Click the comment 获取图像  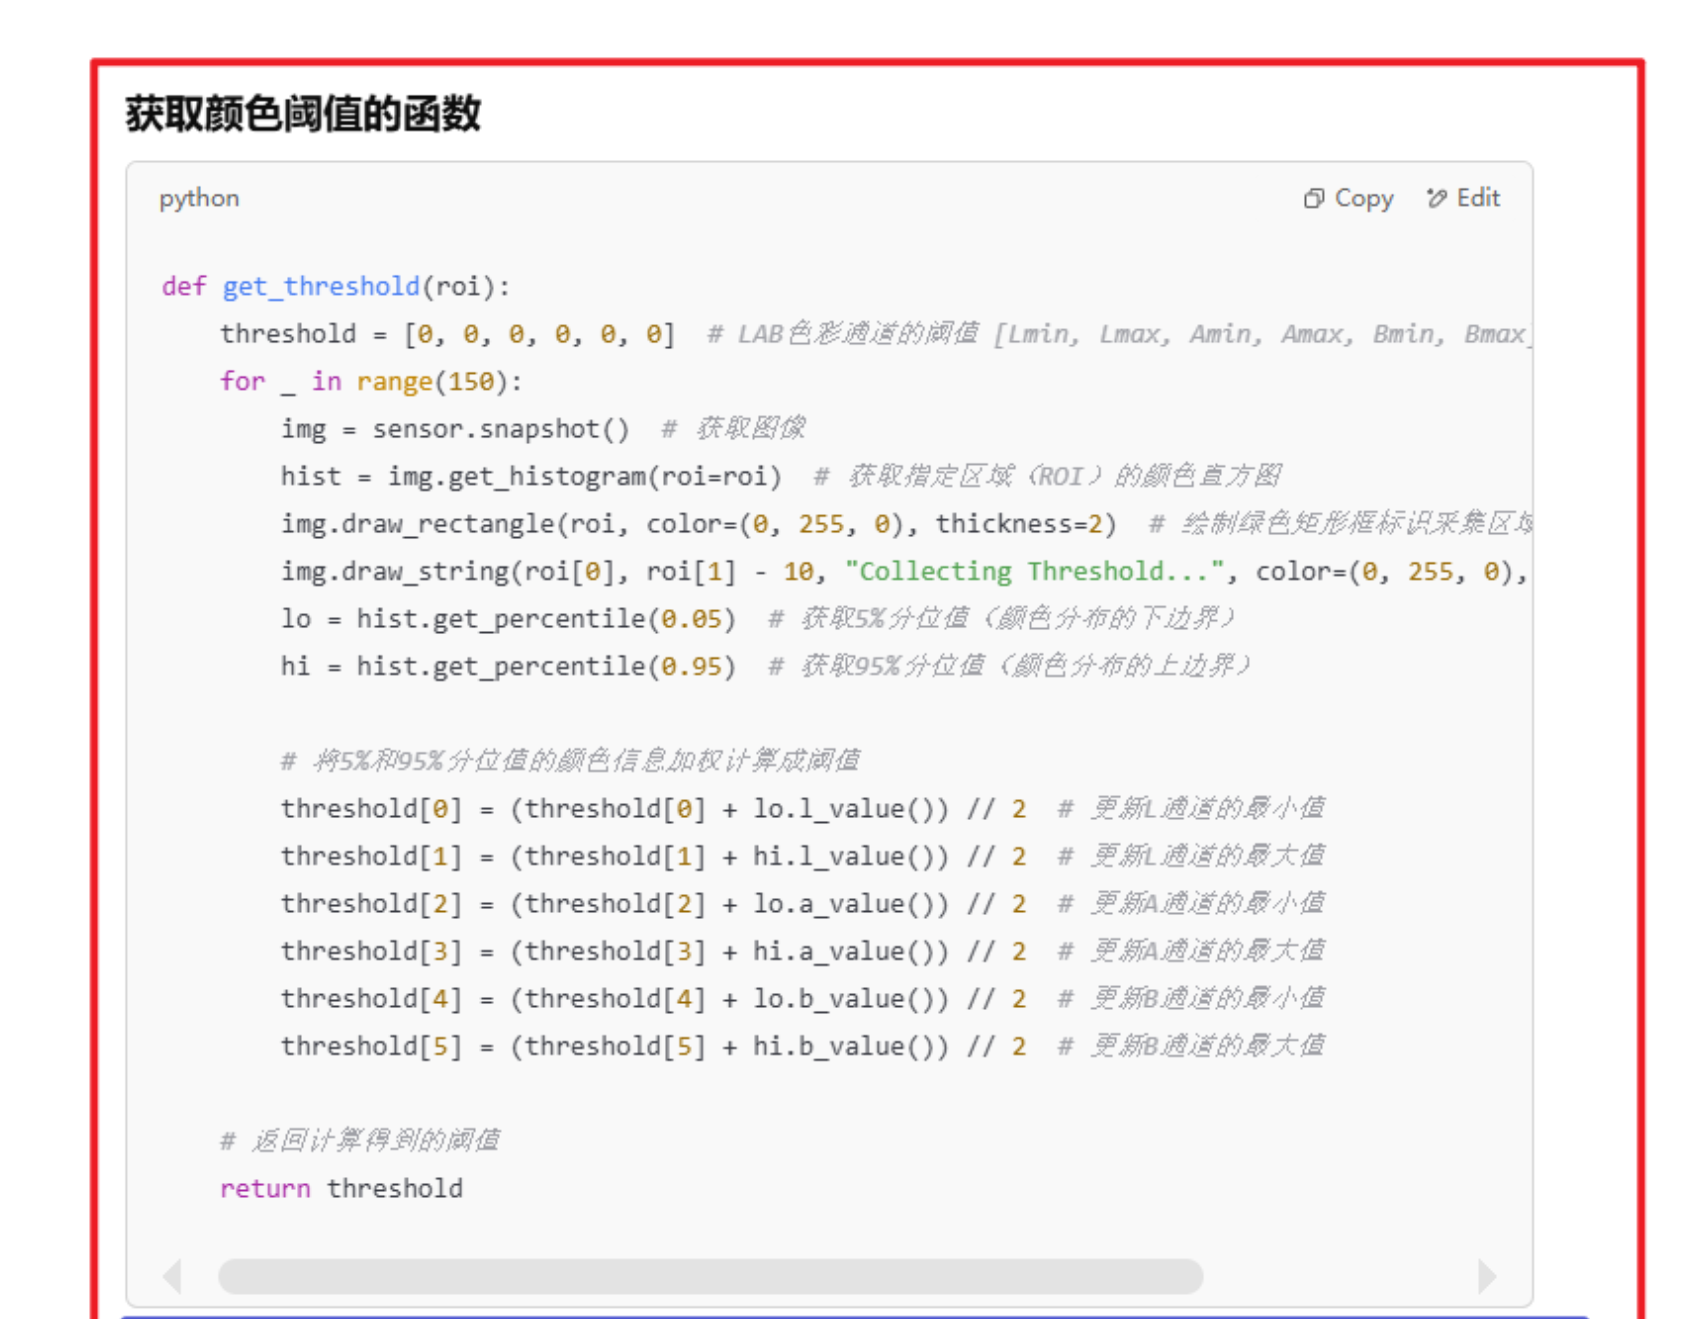[733, 429]
